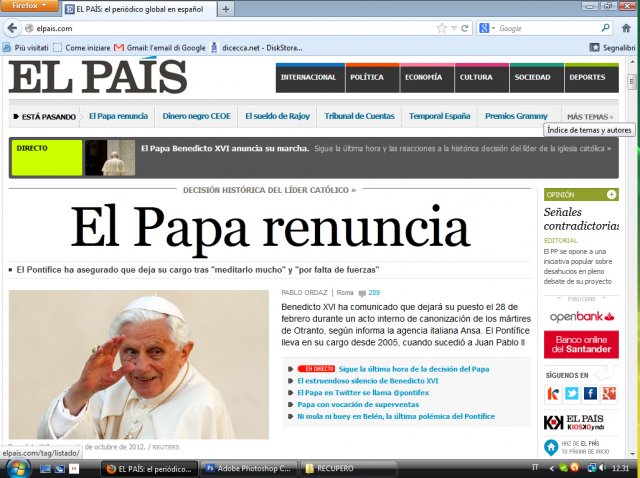The image size is (640, 478).
Task: Open the dicecca.net DiskStora bookmark
Action: coord(256,48)
